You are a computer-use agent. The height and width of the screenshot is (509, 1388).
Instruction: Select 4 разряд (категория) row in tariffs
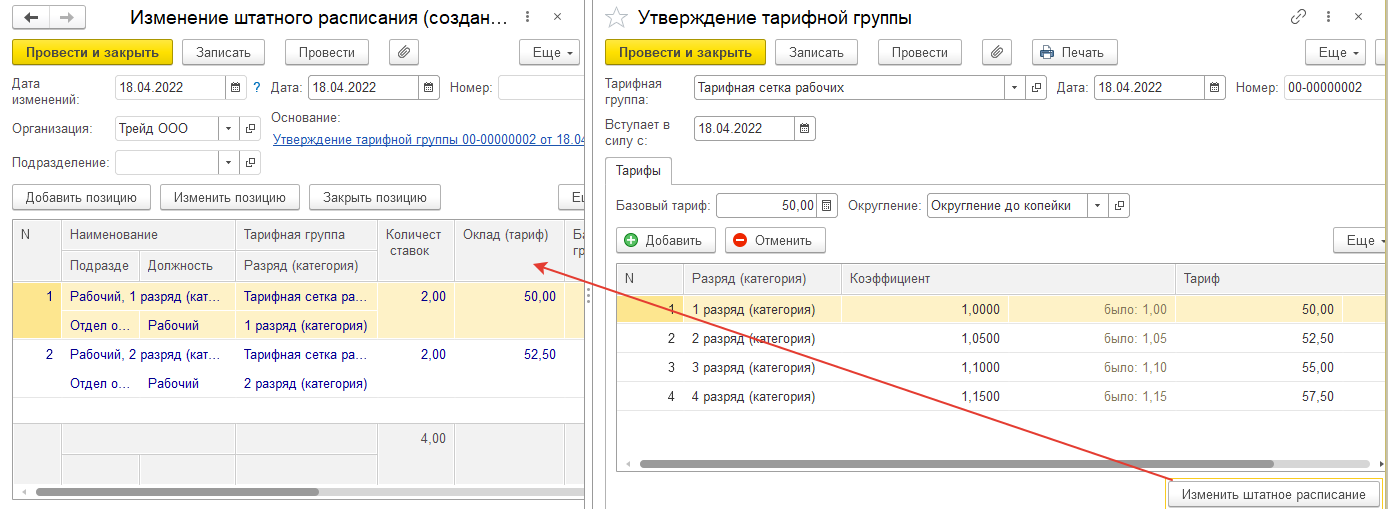pos(1001,396)
